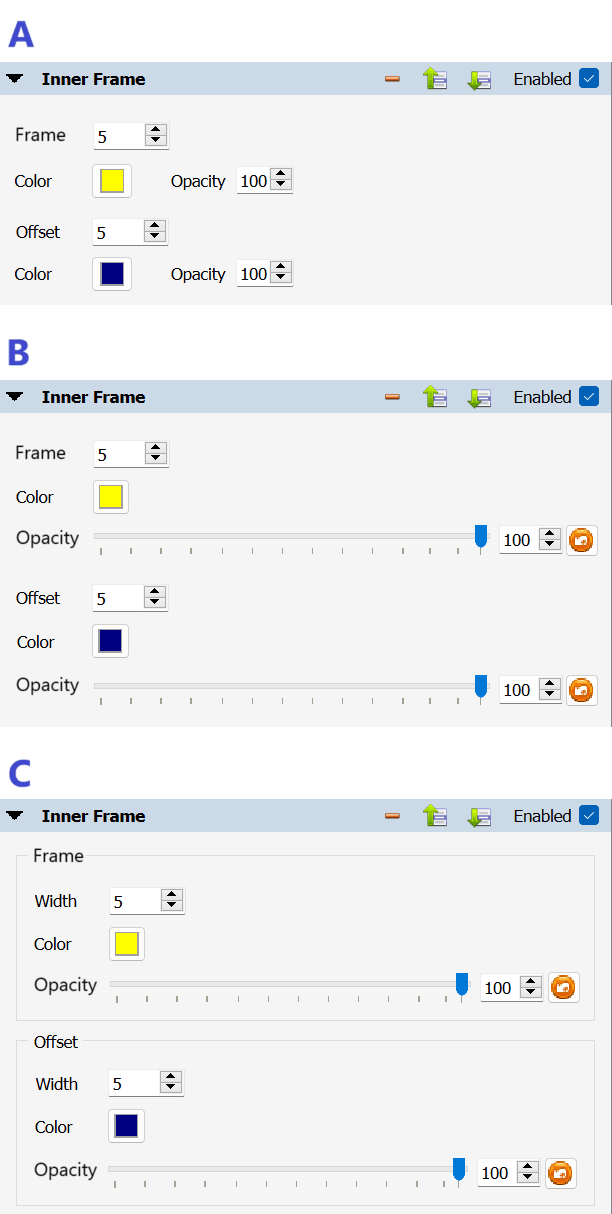The width and height of the screenshot is (612, 1214).
Task: Increase Frame value with up arrow, panel A
Action: coord(155,130)
